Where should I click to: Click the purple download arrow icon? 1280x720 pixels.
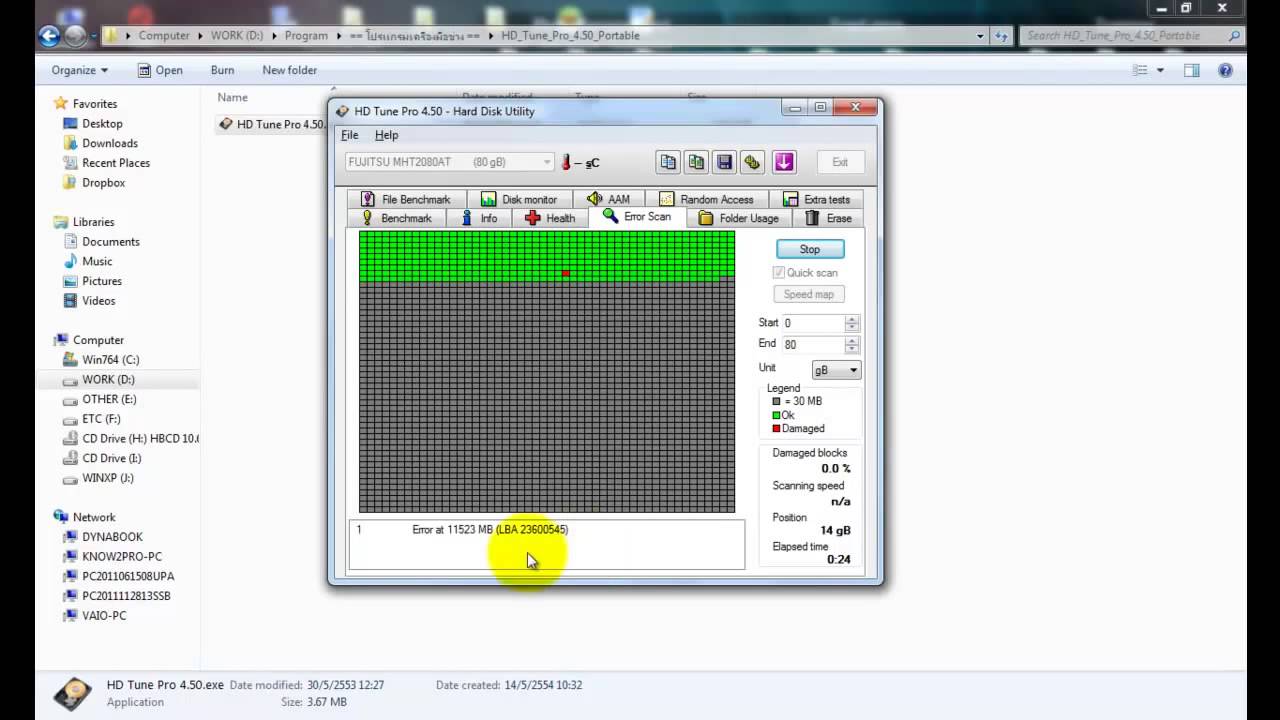[783, 162]
